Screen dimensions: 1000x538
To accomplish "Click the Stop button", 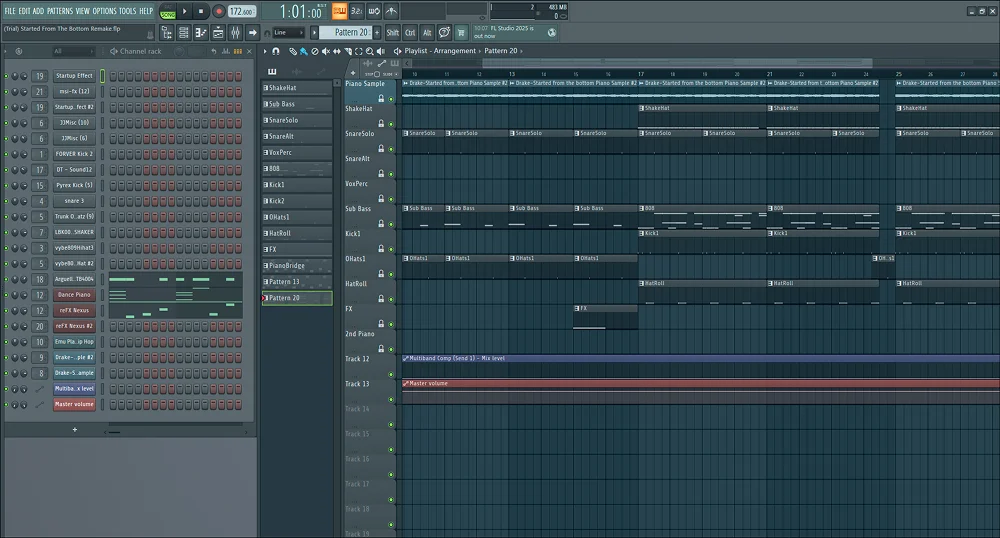I will [201, 11].
